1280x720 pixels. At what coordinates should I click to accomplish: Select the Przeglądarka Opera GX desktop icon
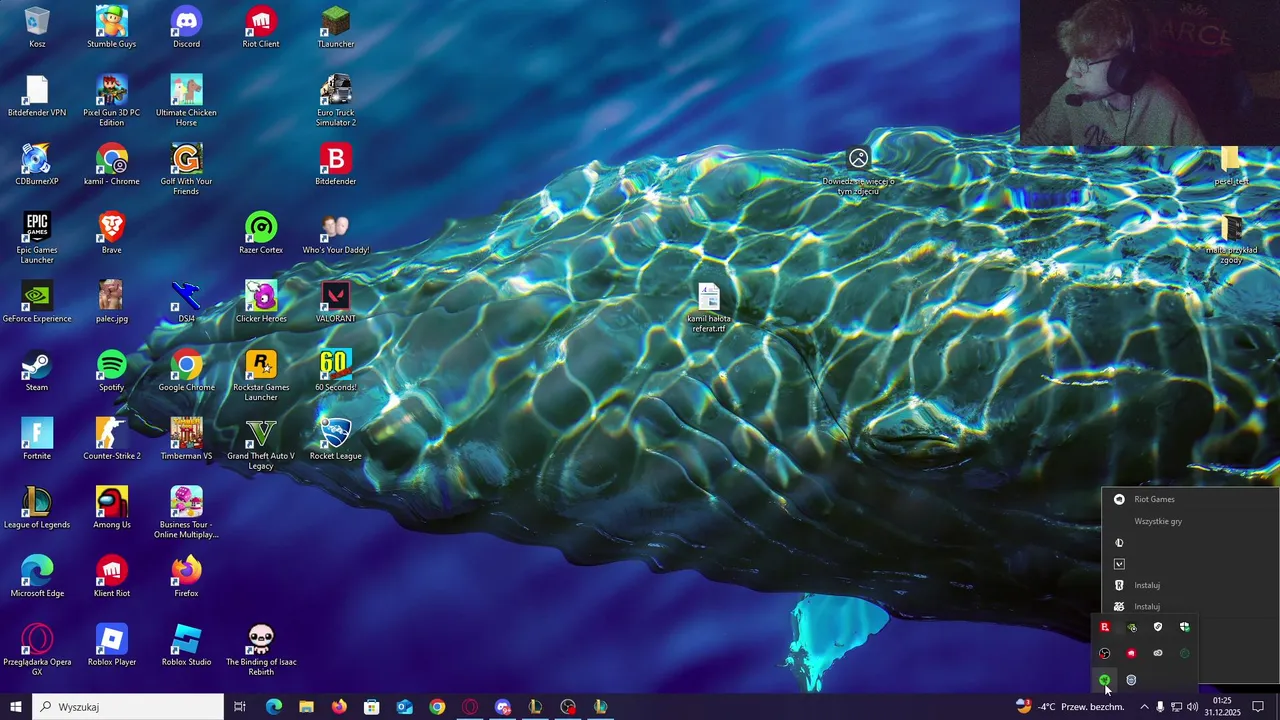(x=37, y=650)
